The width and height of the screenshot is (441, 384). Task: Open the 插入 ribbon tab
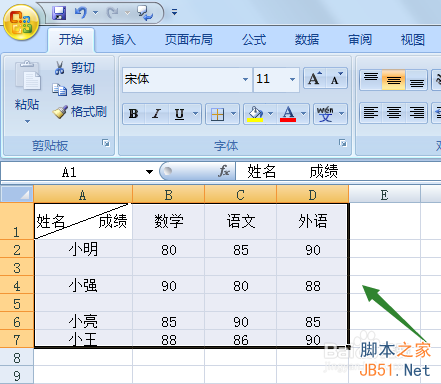[124, 40]
